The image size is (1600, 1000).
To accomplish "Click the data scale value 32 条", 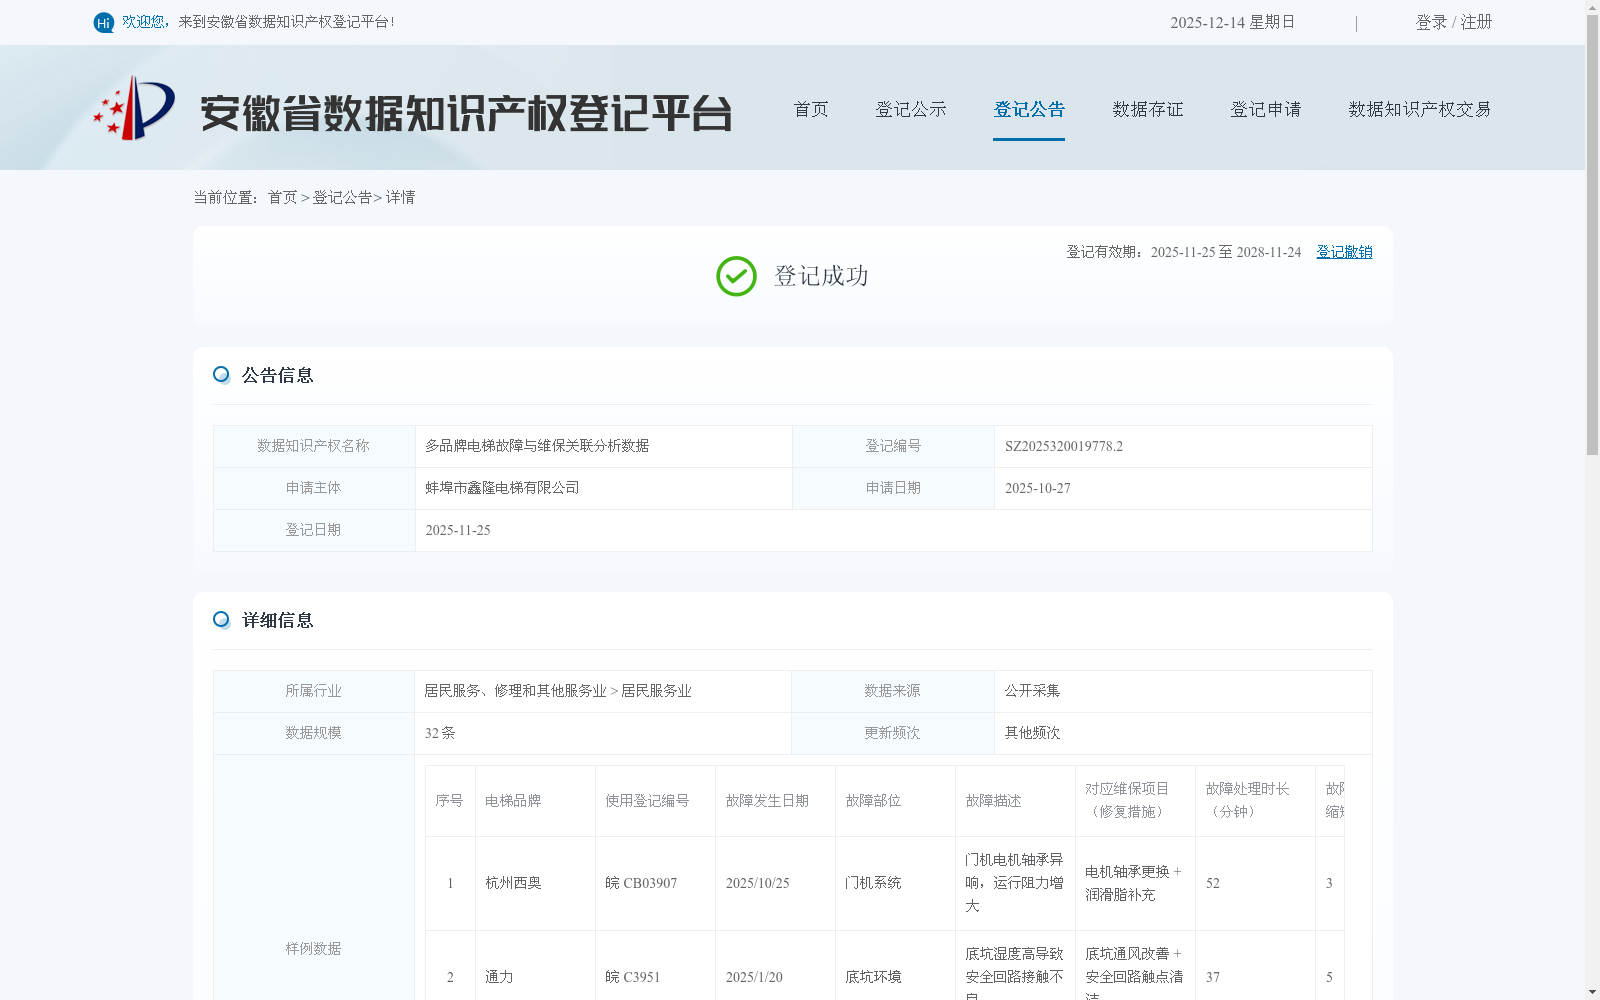I will 440,733.
